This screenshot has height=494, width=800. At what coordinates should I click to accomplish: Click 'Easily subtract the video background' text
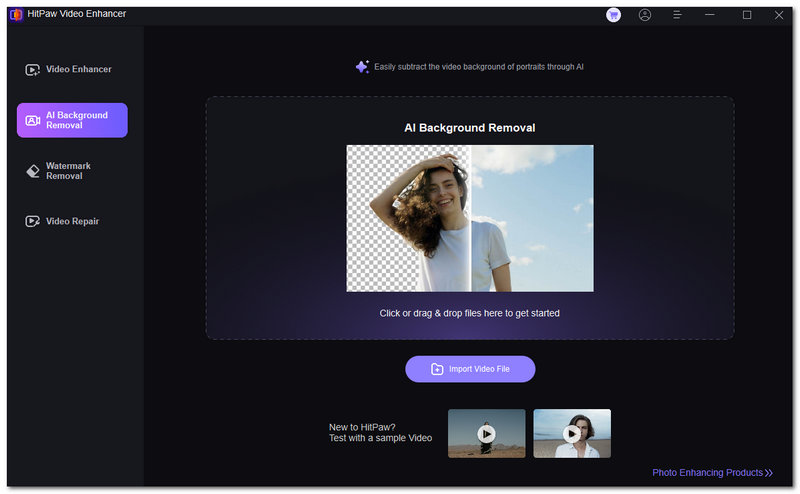click(x=479, y=67)
